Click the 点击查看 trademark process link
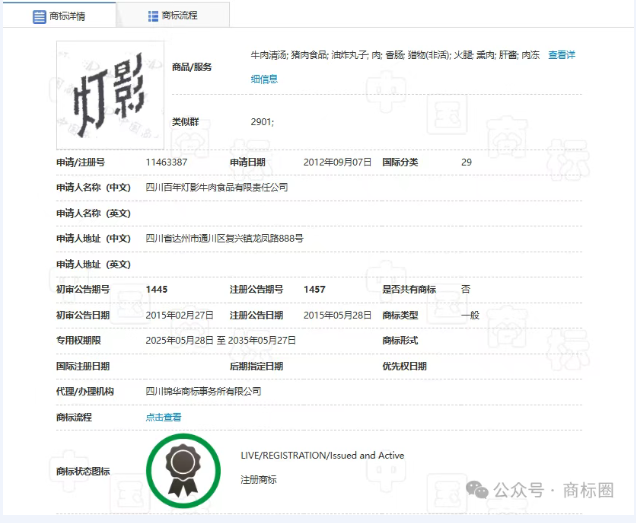 pos(164,417)
